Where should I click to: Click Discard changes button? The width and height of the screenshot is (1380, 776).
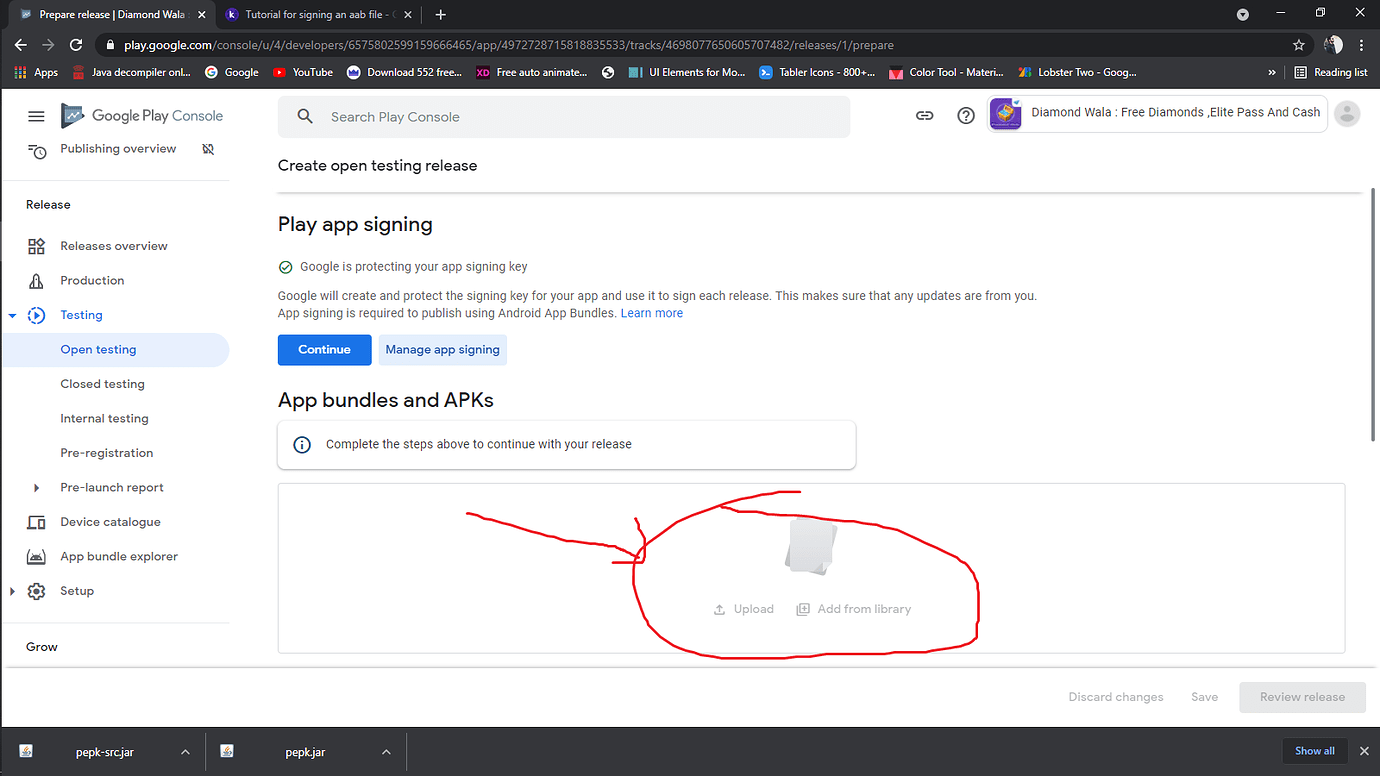(x=1116, y=697)
